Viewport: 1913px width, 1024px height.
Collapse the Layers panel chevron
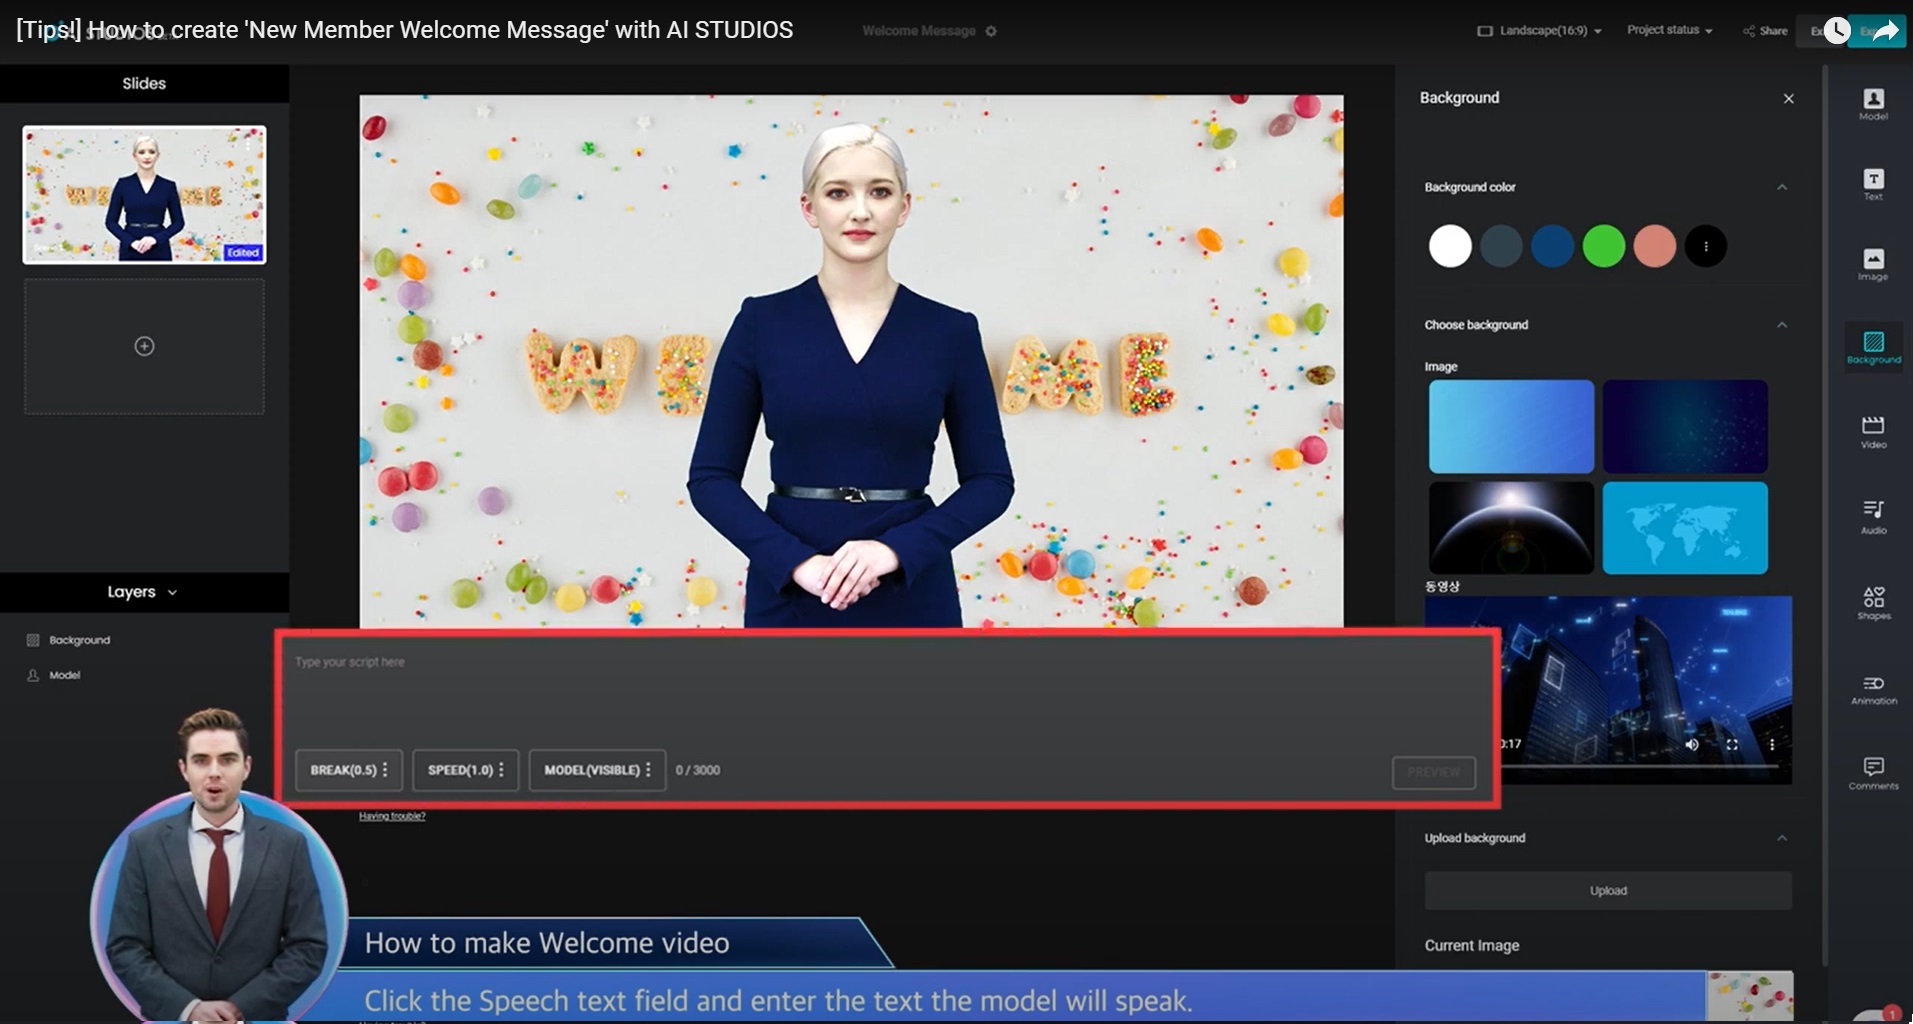point(172,592)
